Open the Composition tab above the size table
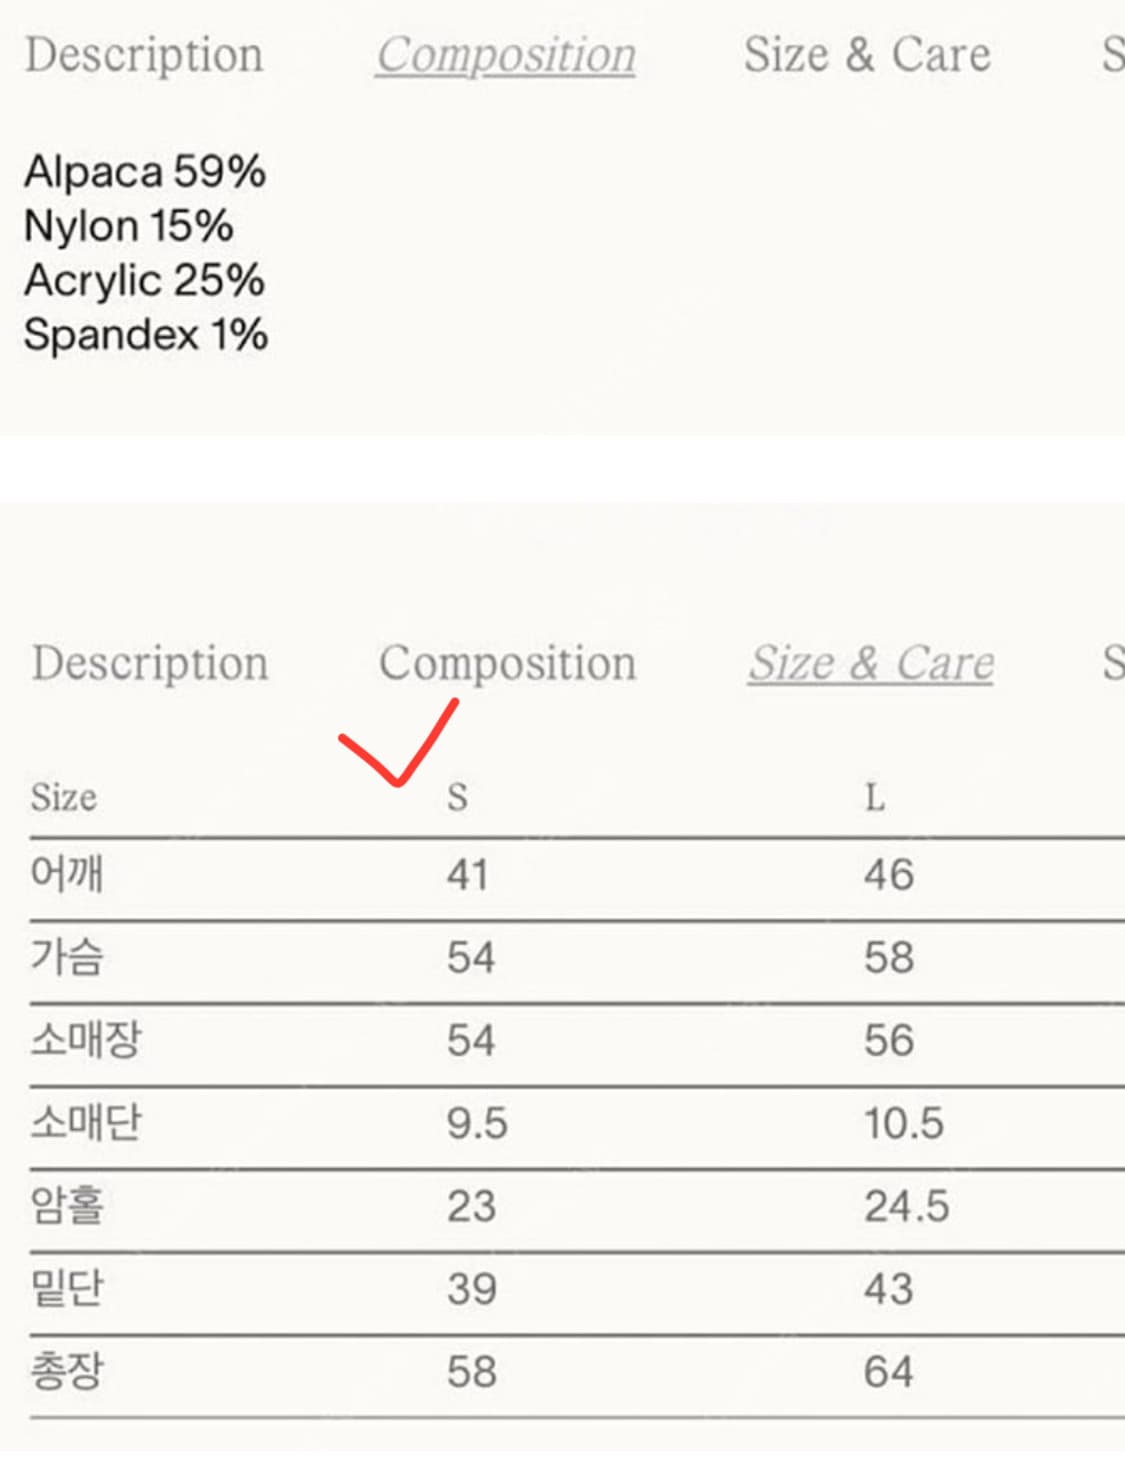The width and height of the screenshot is (1125, 1459). click(507, 662)
